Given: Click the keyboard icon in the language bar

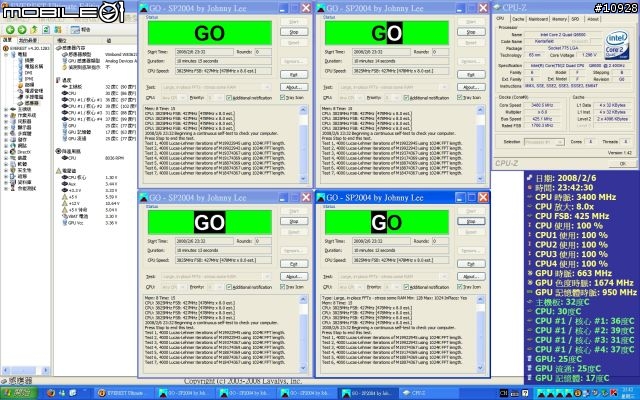Looking at the screenshot, I should [x=515, y=393].
